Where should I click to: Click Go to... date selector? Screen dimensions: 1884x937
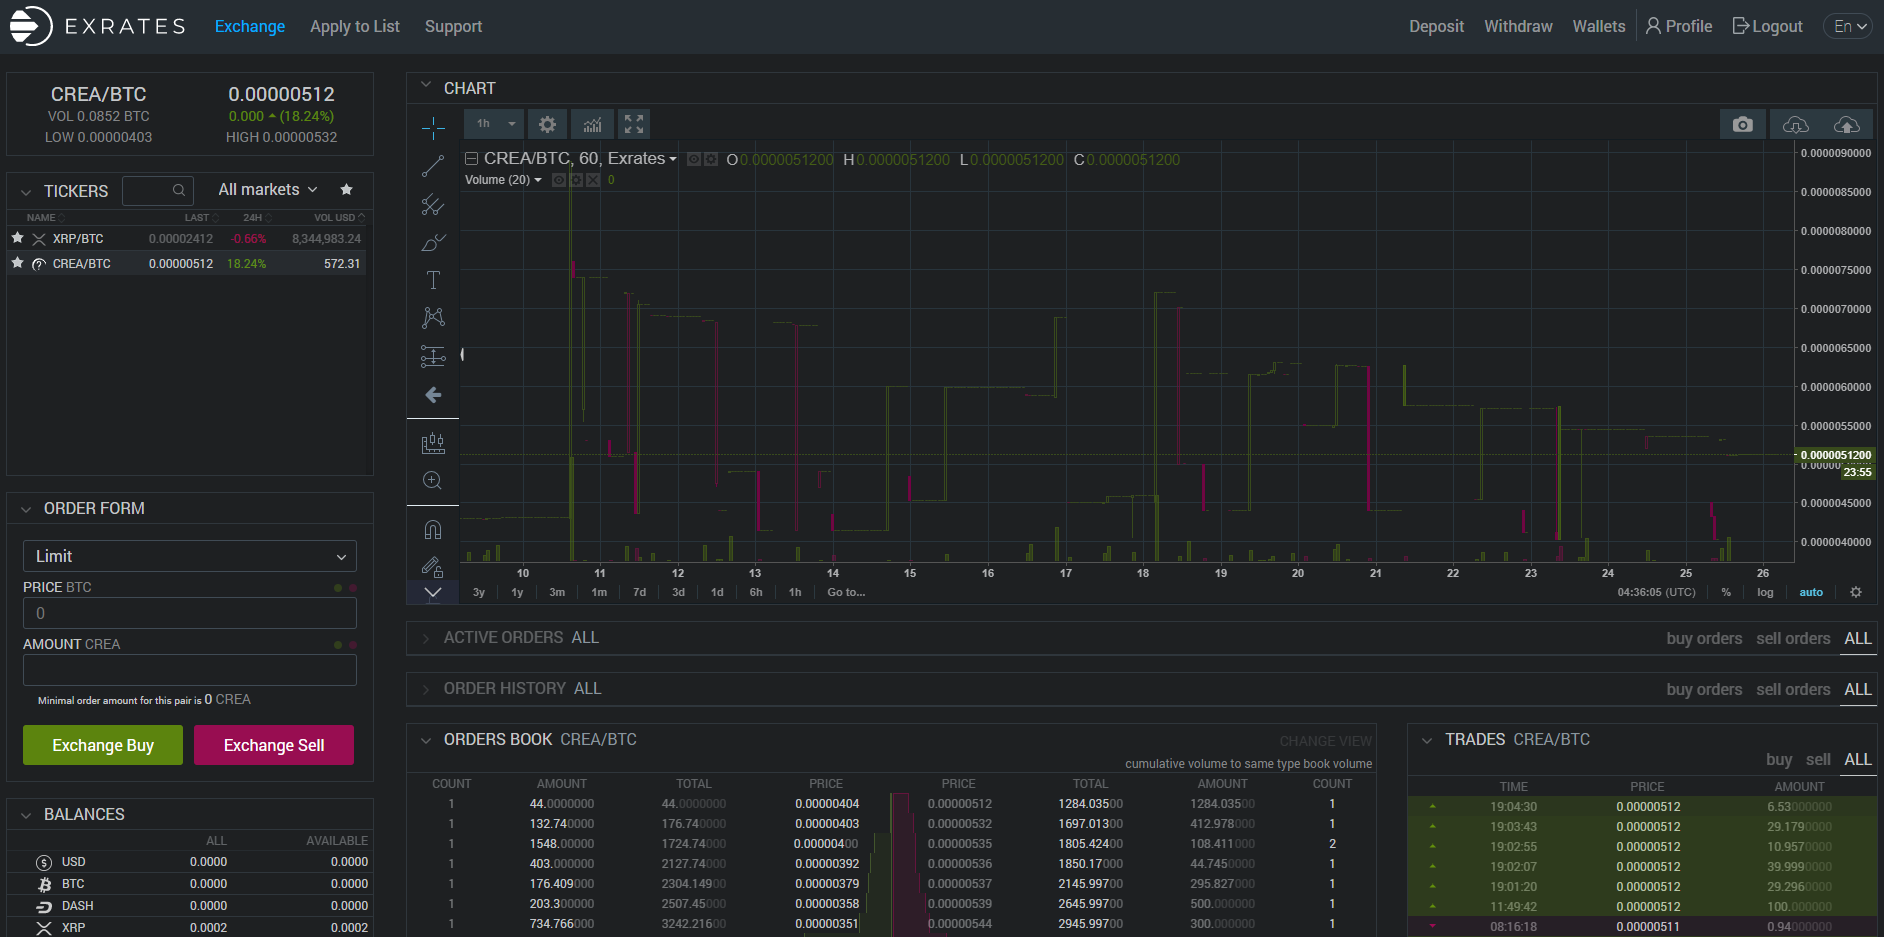(846, 592)
